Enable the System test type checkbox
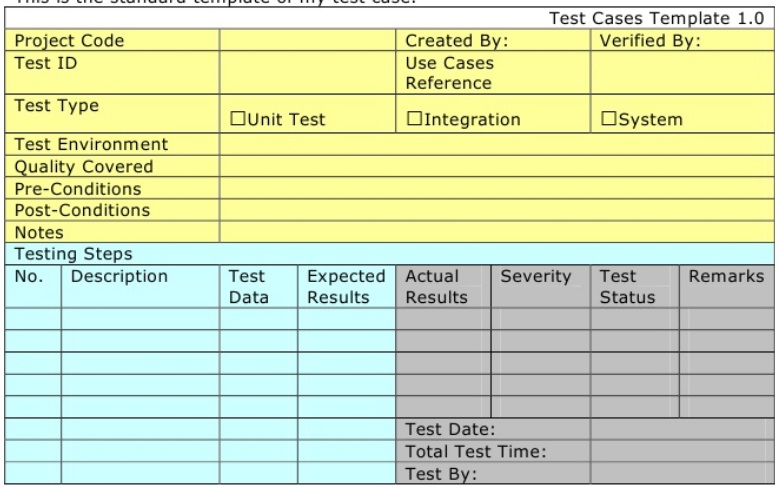 [607, 121]
